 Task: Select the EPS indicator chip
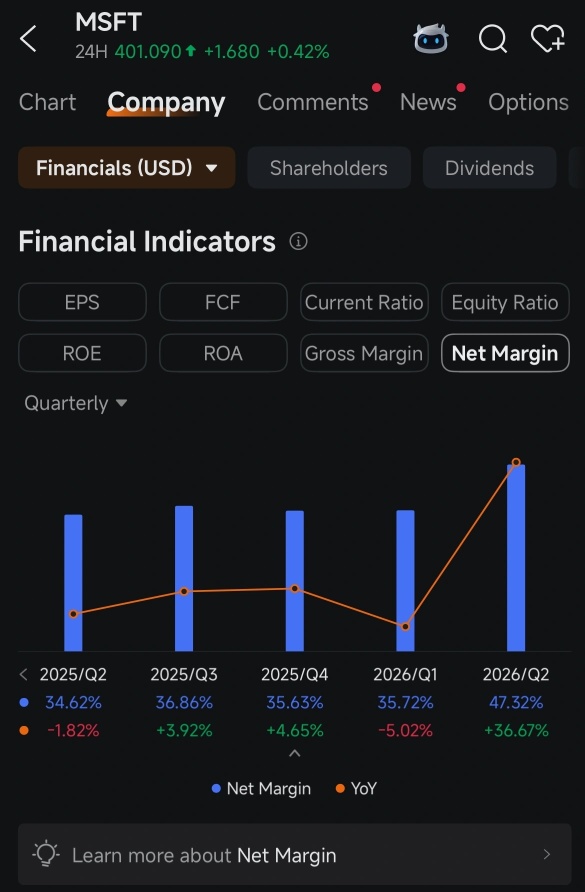click(x=83, y=302)
